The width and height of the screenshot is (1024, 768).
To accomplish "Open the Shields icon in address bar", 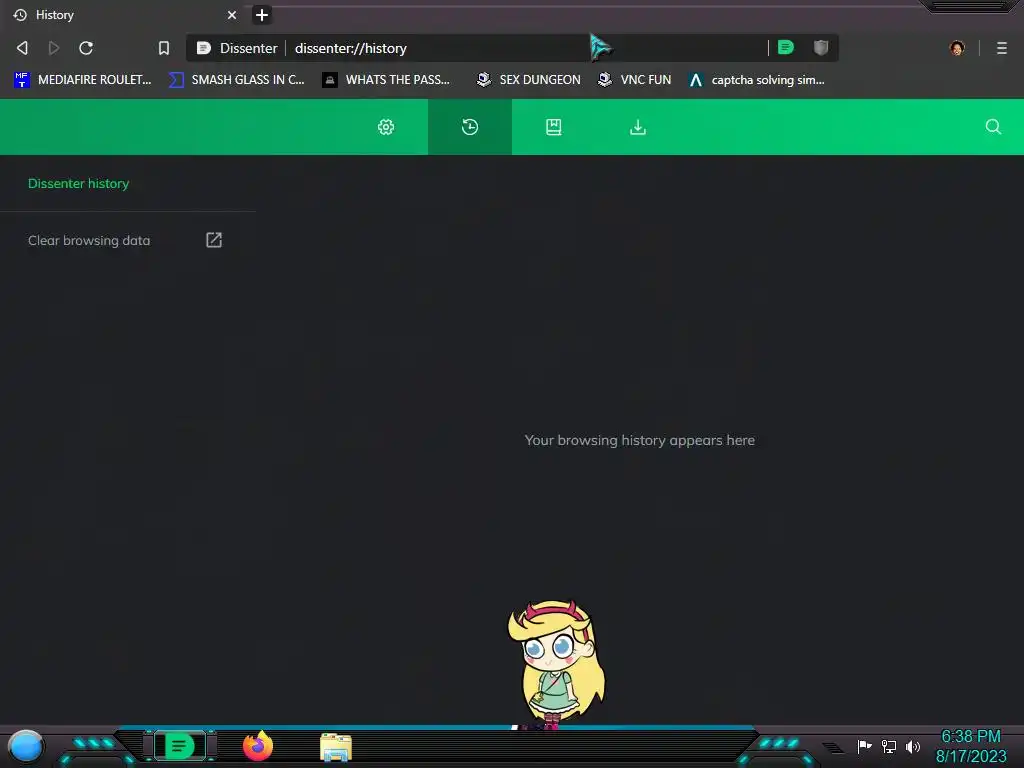I will tap(821, 47).
